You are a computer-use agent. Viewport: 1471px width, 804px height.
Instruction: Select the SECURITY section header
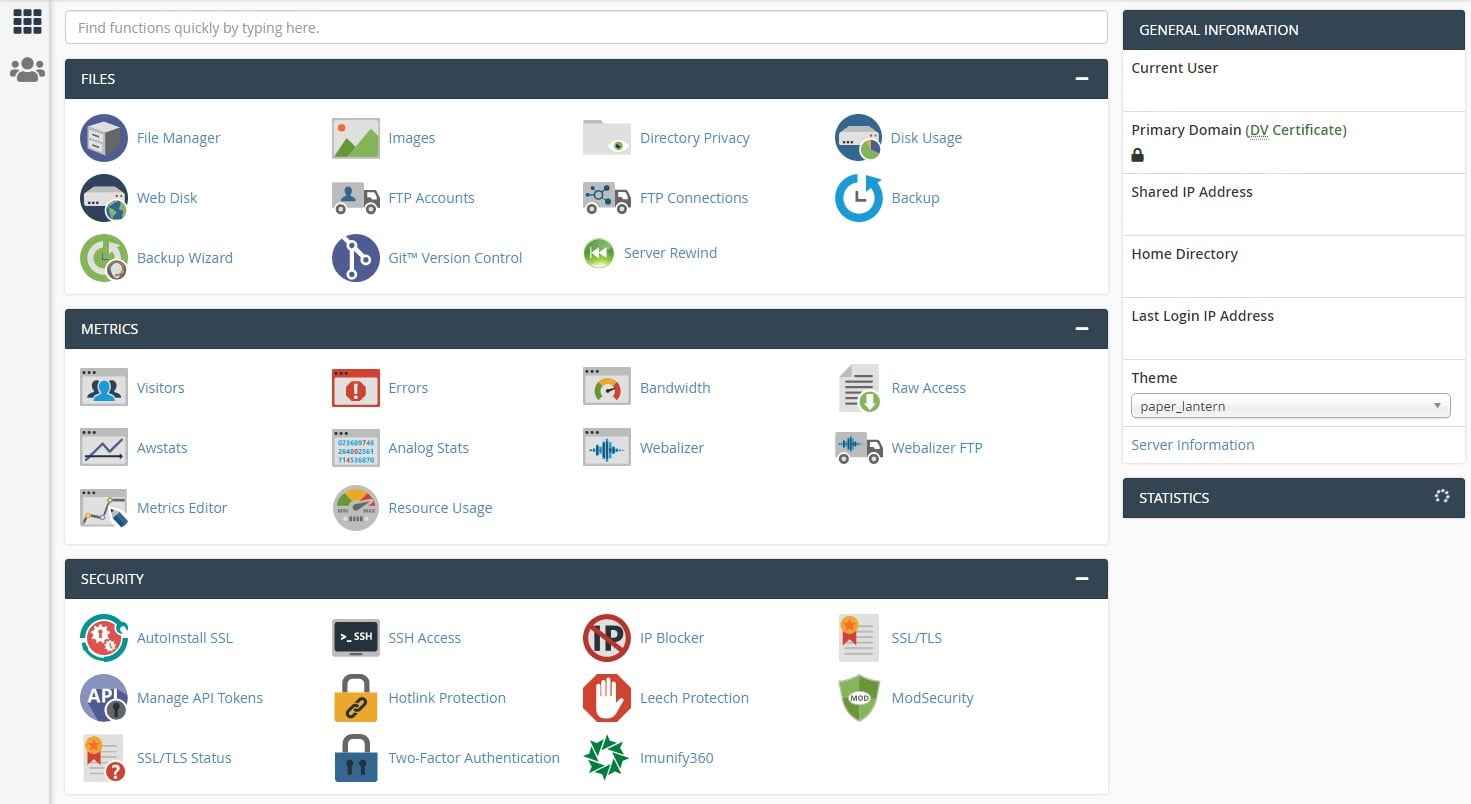[112, 578]
